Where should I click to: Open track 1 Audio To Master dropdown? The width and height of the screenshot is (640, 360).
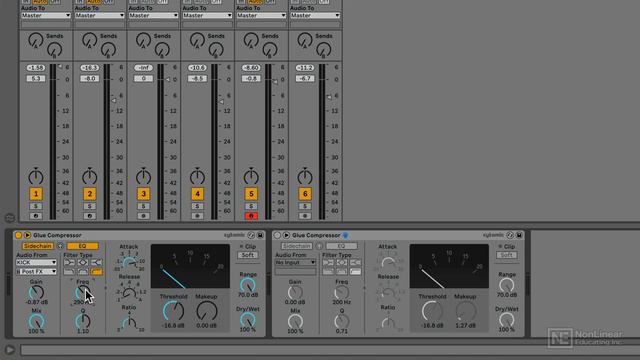tap(46, 16)
